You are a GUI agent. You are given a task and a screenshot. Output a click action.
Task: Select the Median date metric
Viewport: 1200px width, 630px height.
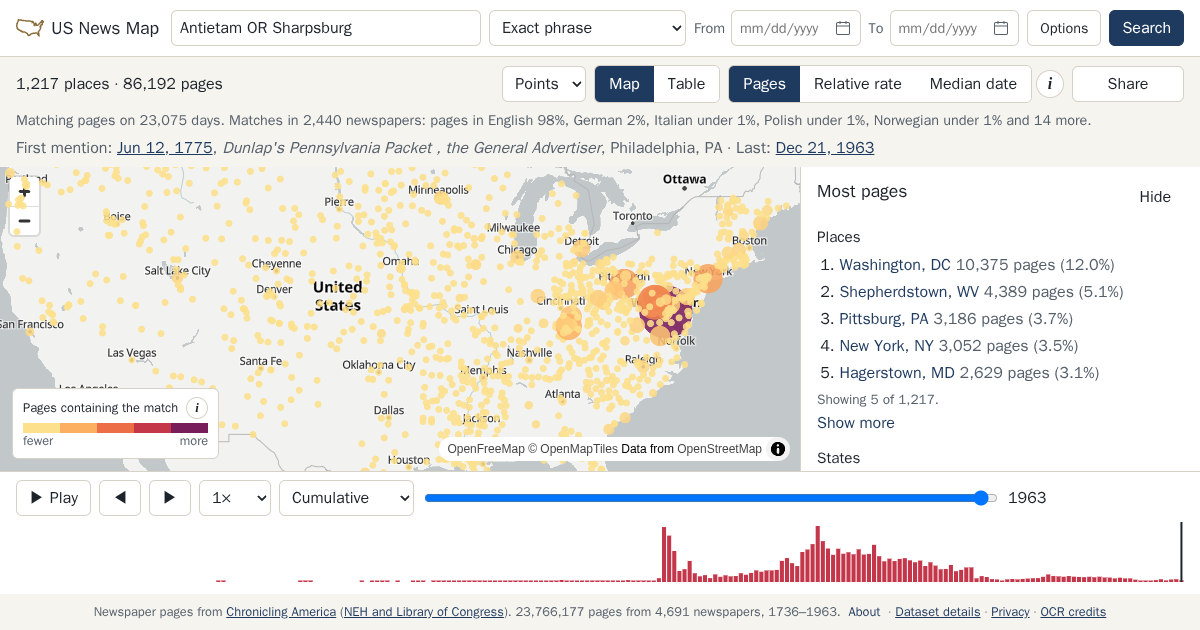[x=973, y=84]
